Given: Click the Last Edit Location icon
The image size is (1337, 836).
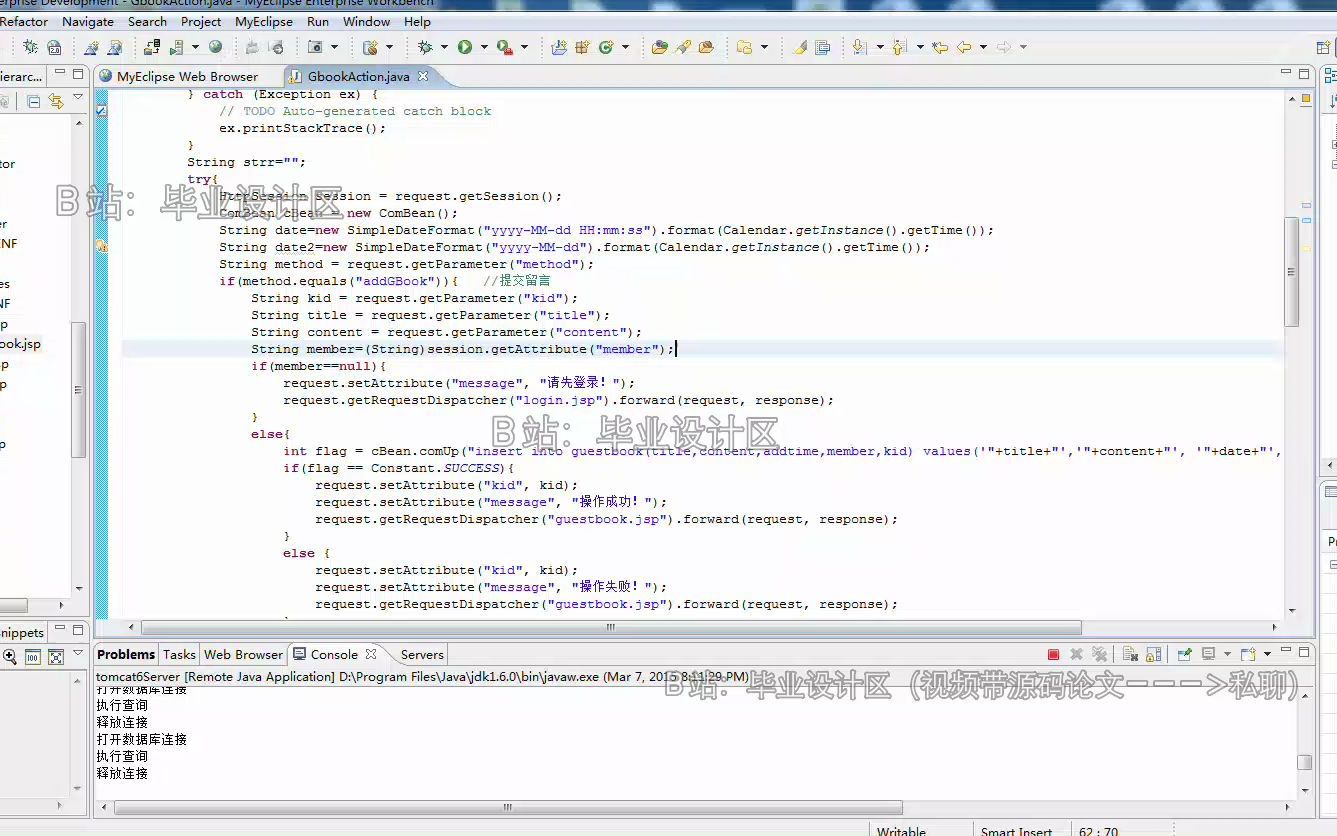Looking at the screenshot, I should (x=939, y=47).
